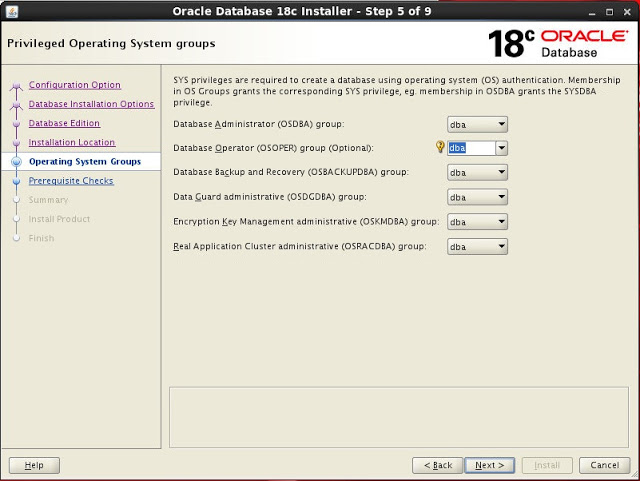Go to the Configuration Option step
Viewport: 640px width, 481px height.
pyautogui.click(x=75, y=85)
